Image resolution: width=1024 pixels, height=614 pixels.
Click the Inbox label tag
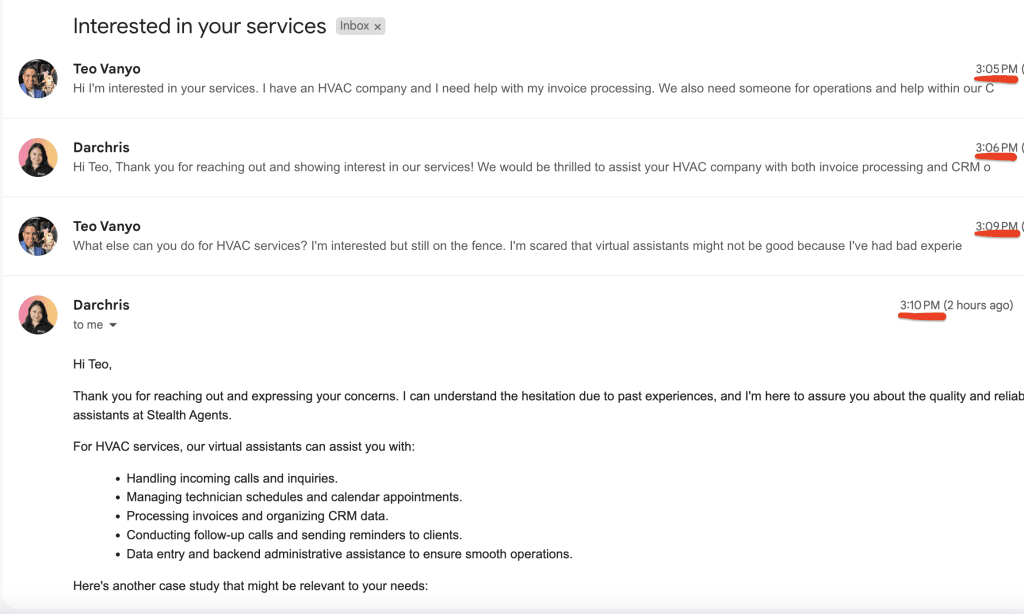pos(354,26)
